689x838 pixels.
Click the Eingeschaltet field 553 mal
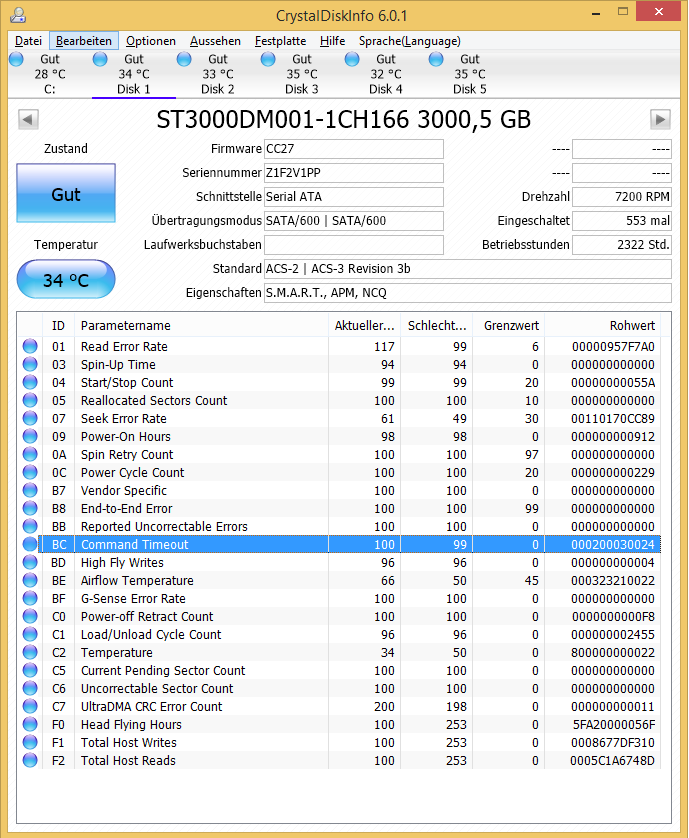[x=622, y=221]
